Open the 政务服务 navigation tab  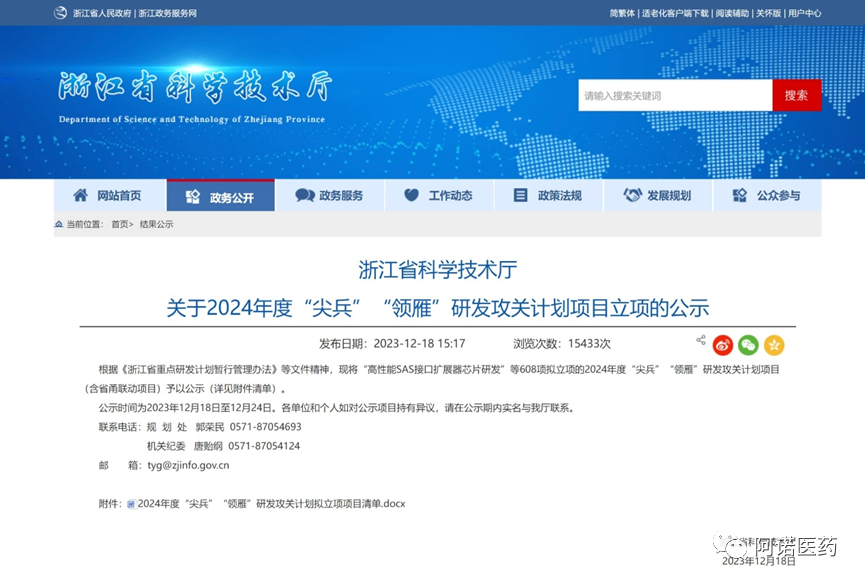pos(329,196)
